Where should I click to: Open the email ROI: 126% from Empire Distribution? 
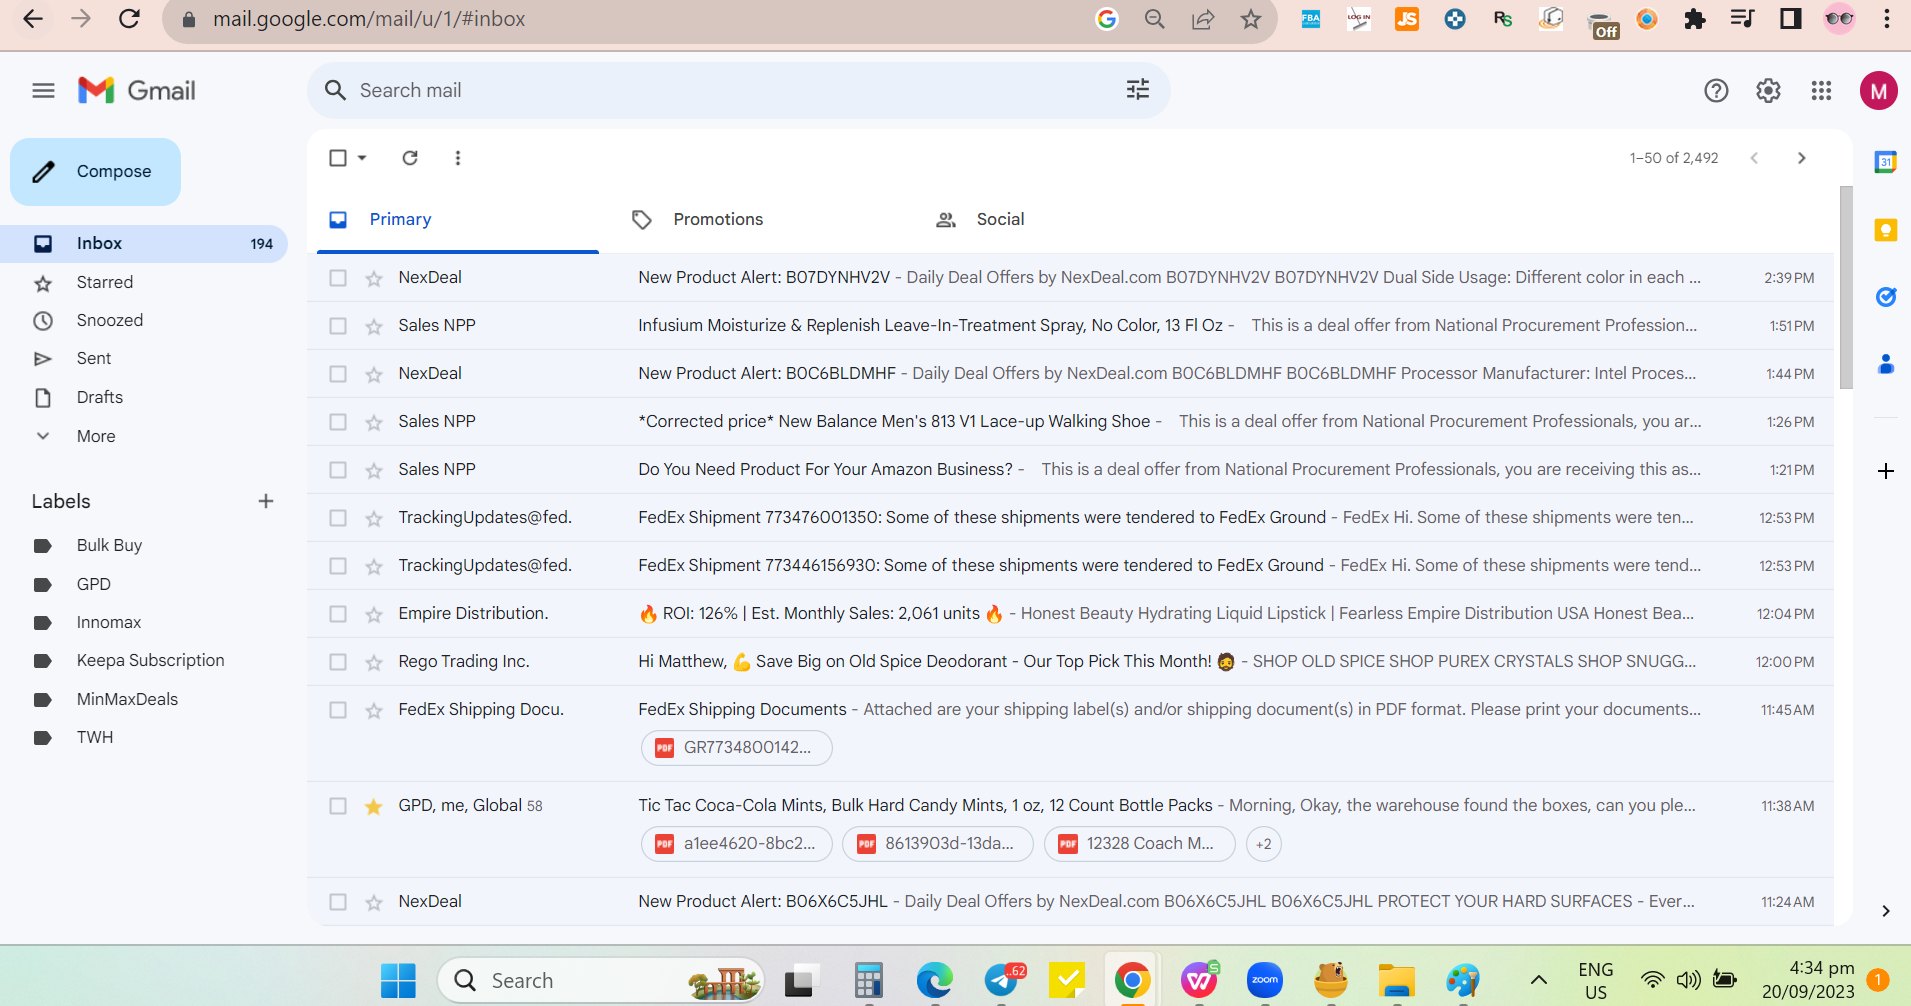coord(1070,614)
